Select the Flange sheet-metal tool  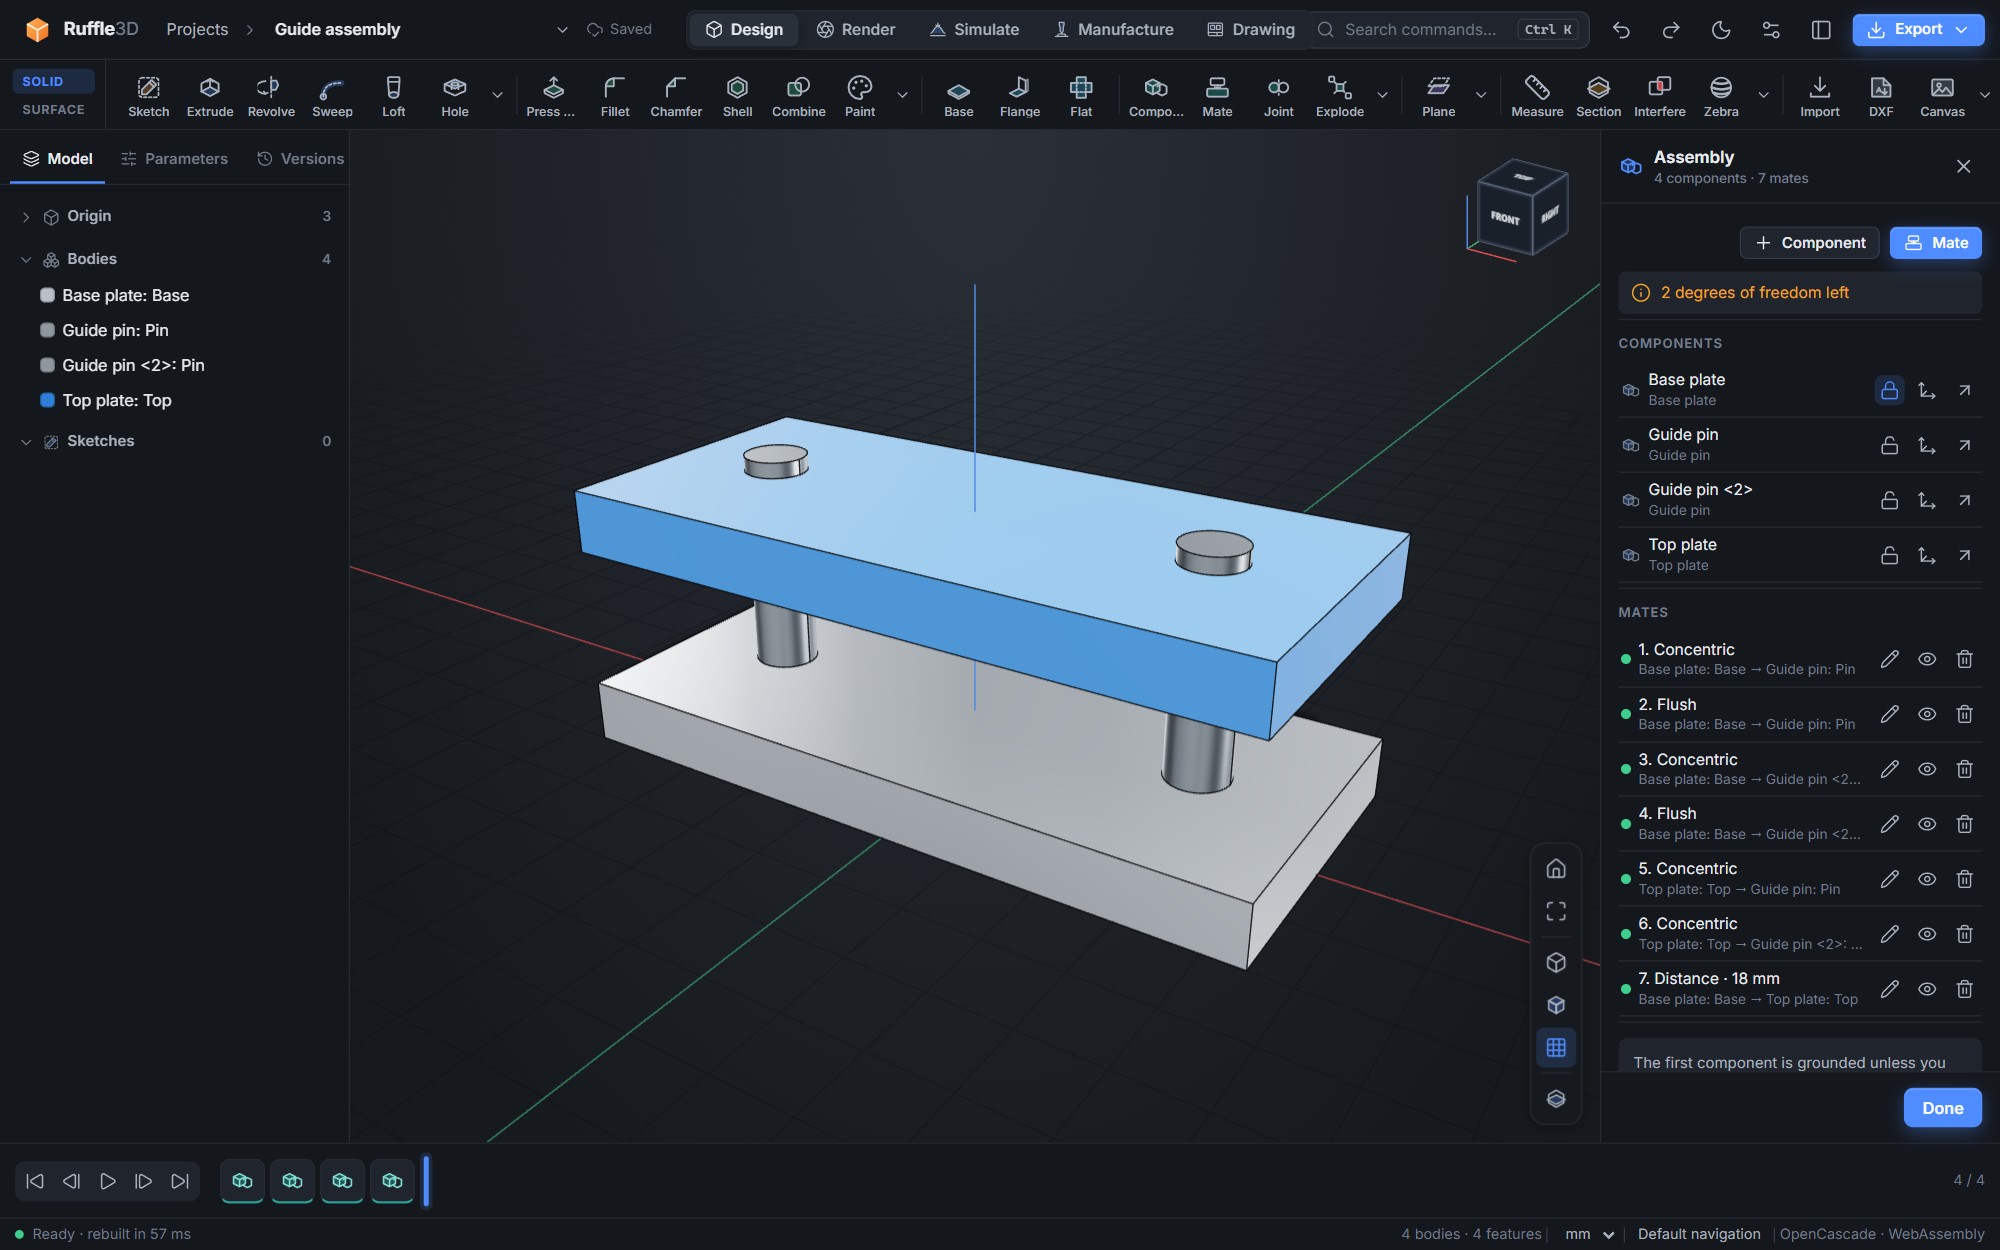(1019, 97)
